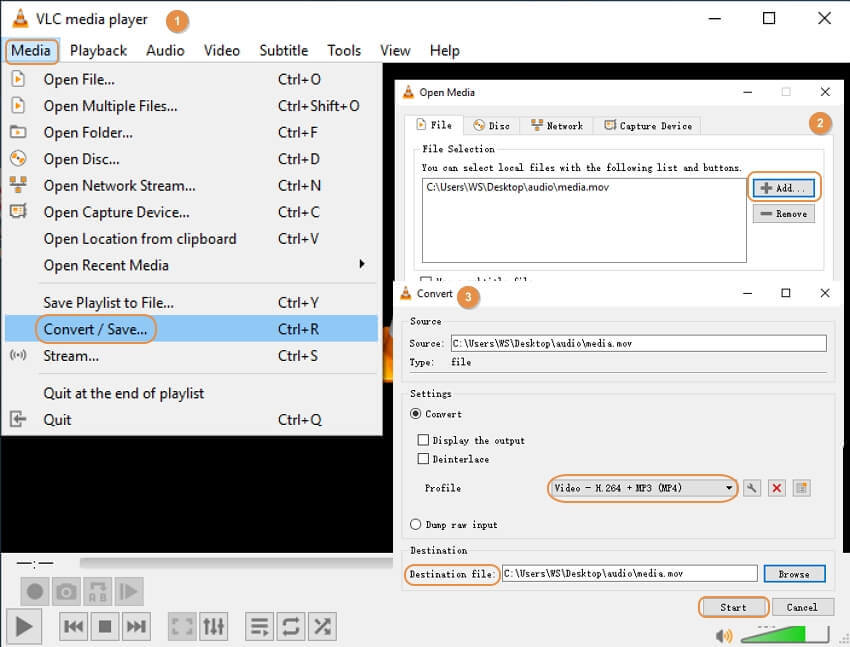Click the Next media button

pos(136,627)
